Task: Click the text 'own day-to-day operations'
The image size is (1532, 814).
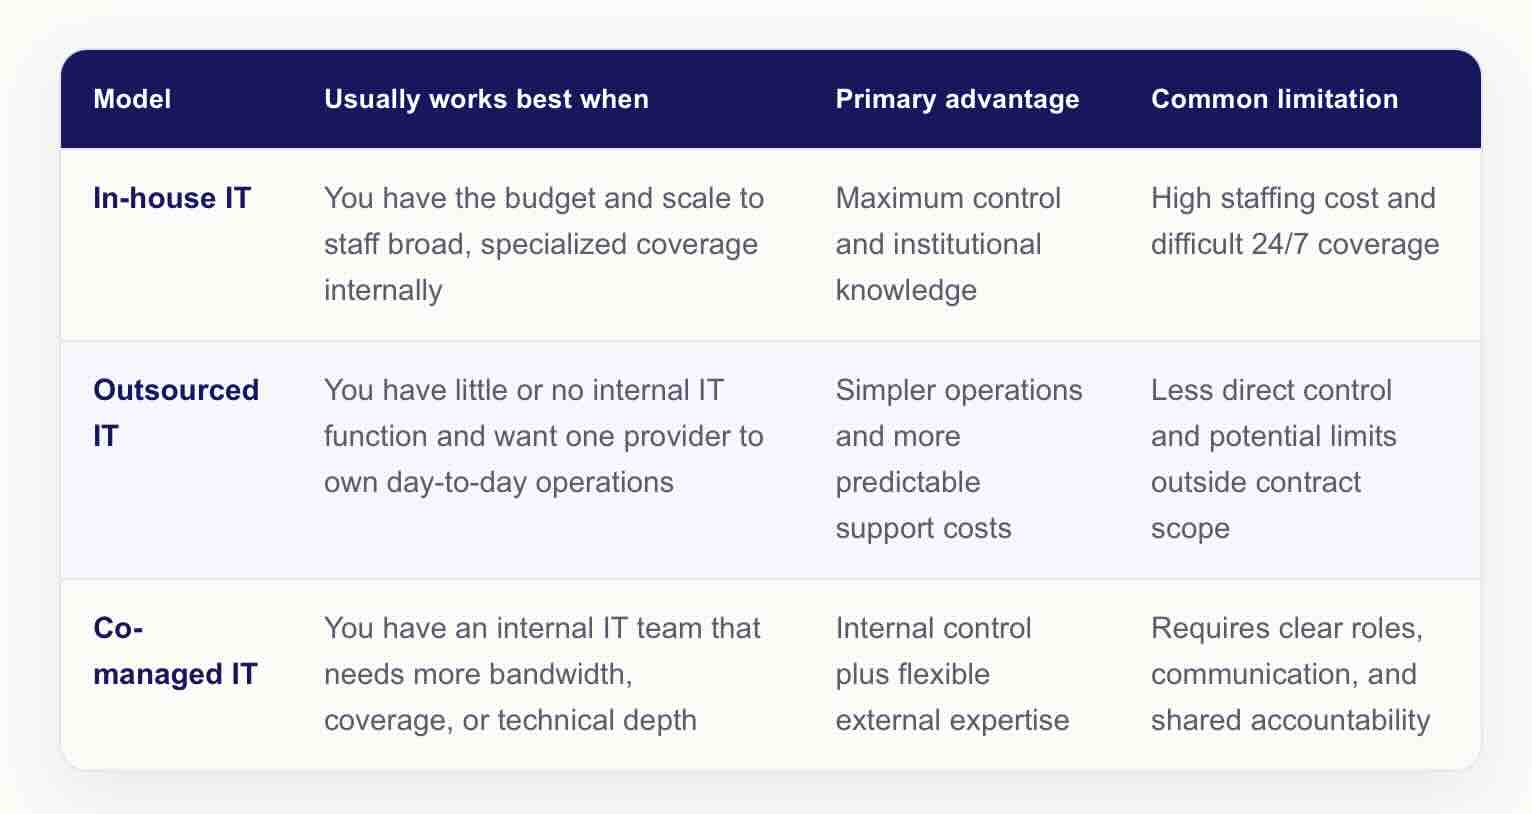Action: [499, 482]
